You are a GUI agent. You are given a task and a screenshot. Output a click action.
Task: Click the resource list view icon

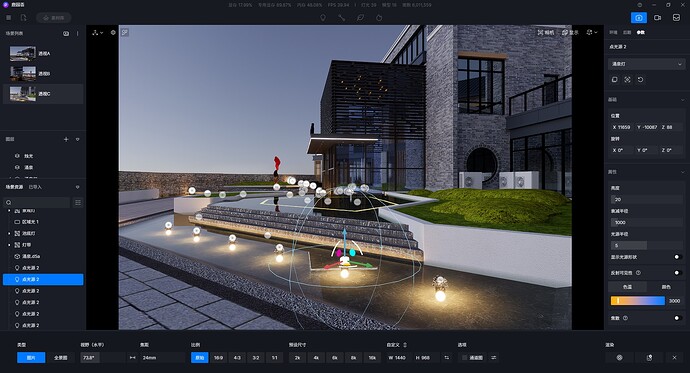78,202
